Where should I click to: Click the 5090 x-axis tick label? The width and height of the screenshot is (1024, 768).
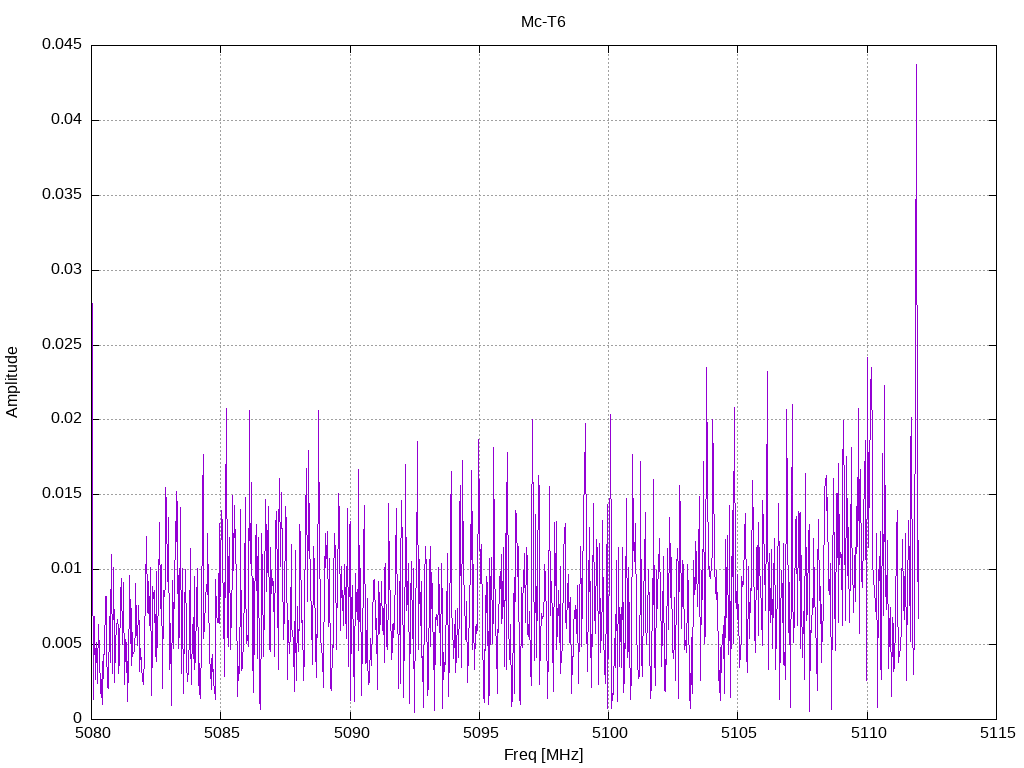pyautogui.click(x=350, y=733)
